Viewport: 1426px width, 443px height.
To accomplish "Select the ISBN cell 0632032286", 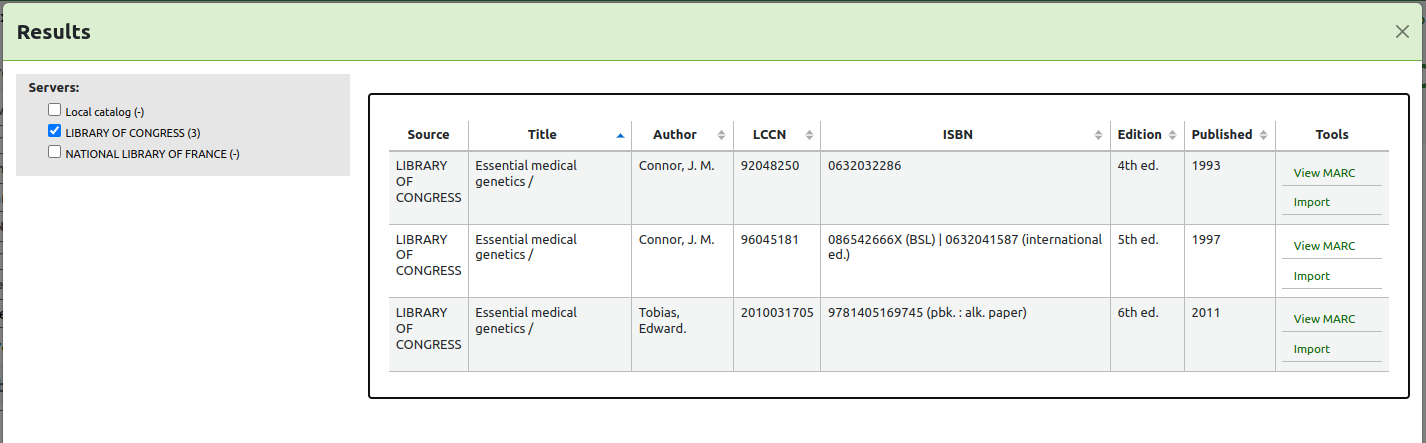I will (864, 166).
